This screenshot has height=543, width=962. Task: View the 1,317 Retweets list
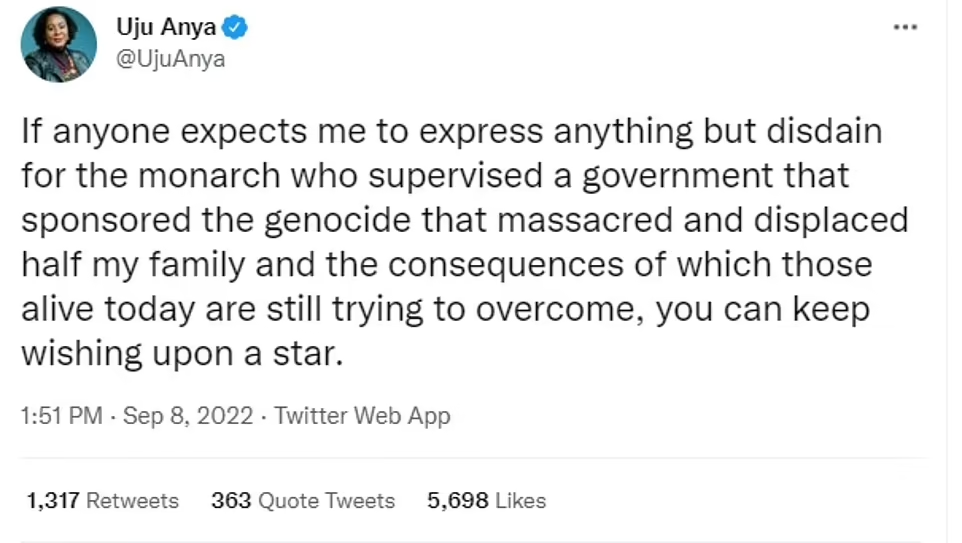[x=102, y=500]
